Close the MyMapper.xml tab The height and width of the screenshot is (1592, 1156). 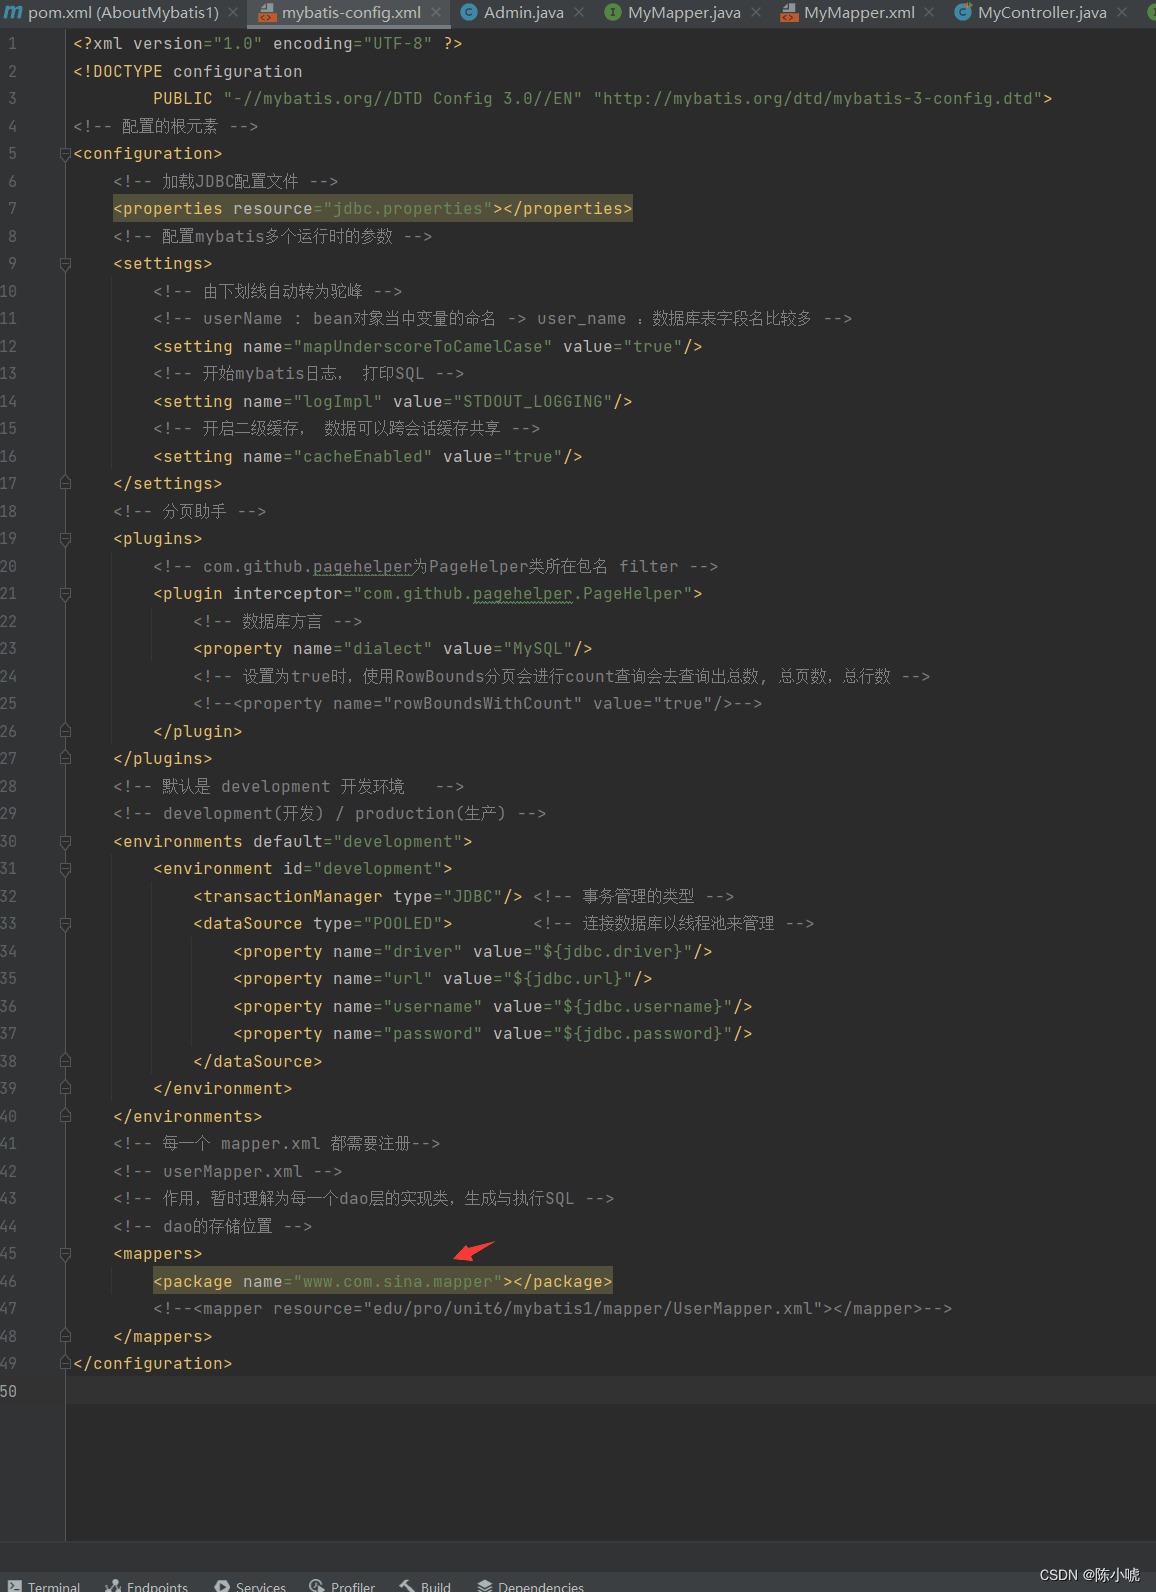coord(929,13)
